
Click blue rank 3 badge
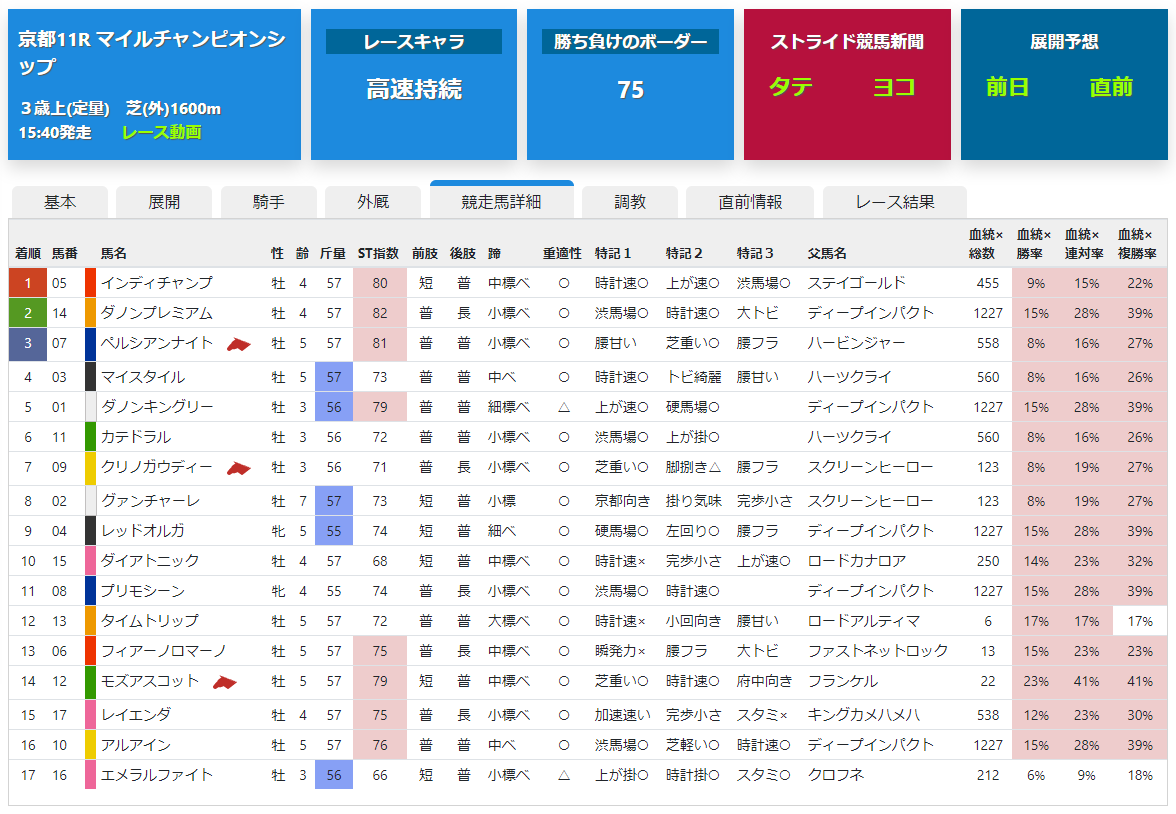[x=28, y=343]
